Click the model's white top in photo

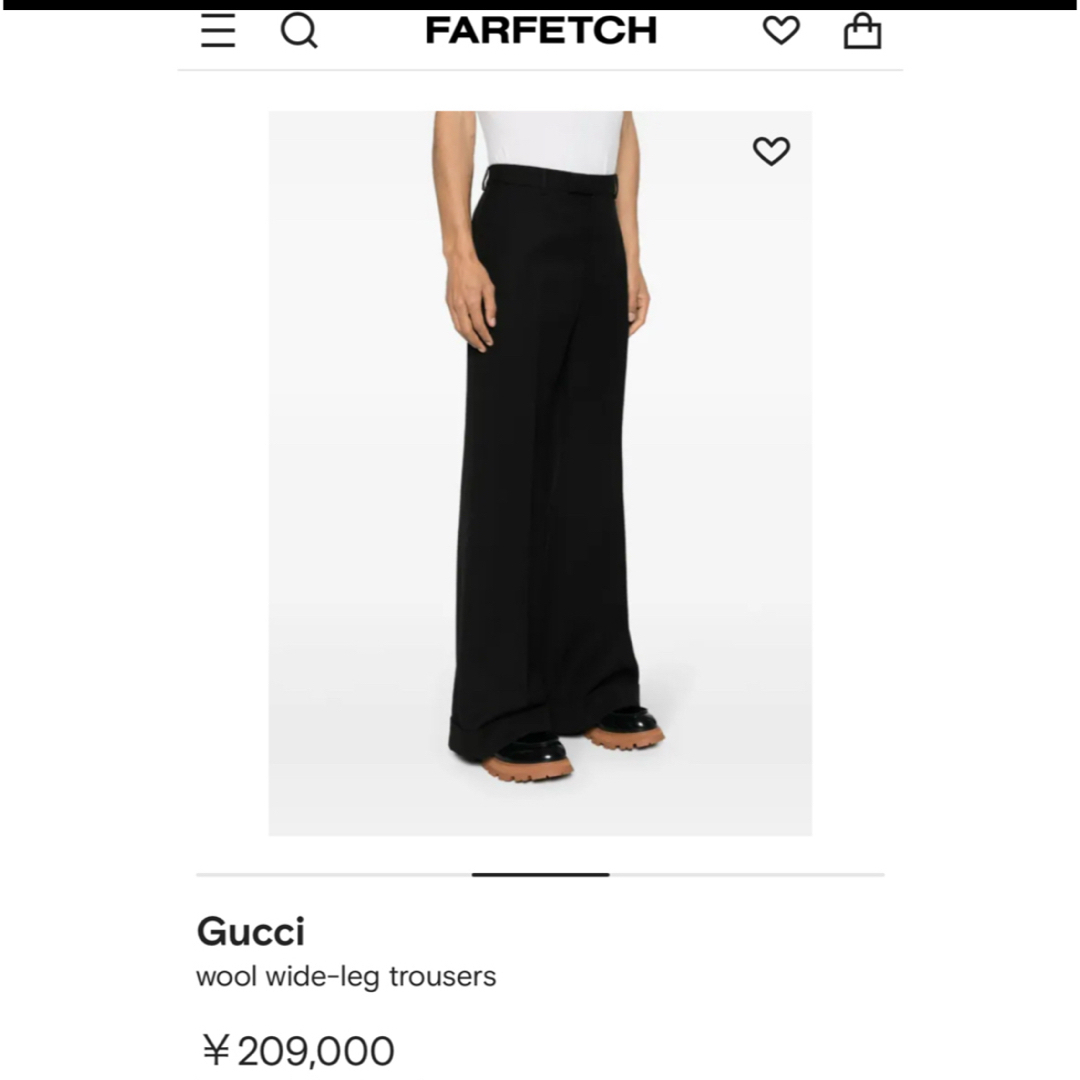tap(550, 142)
